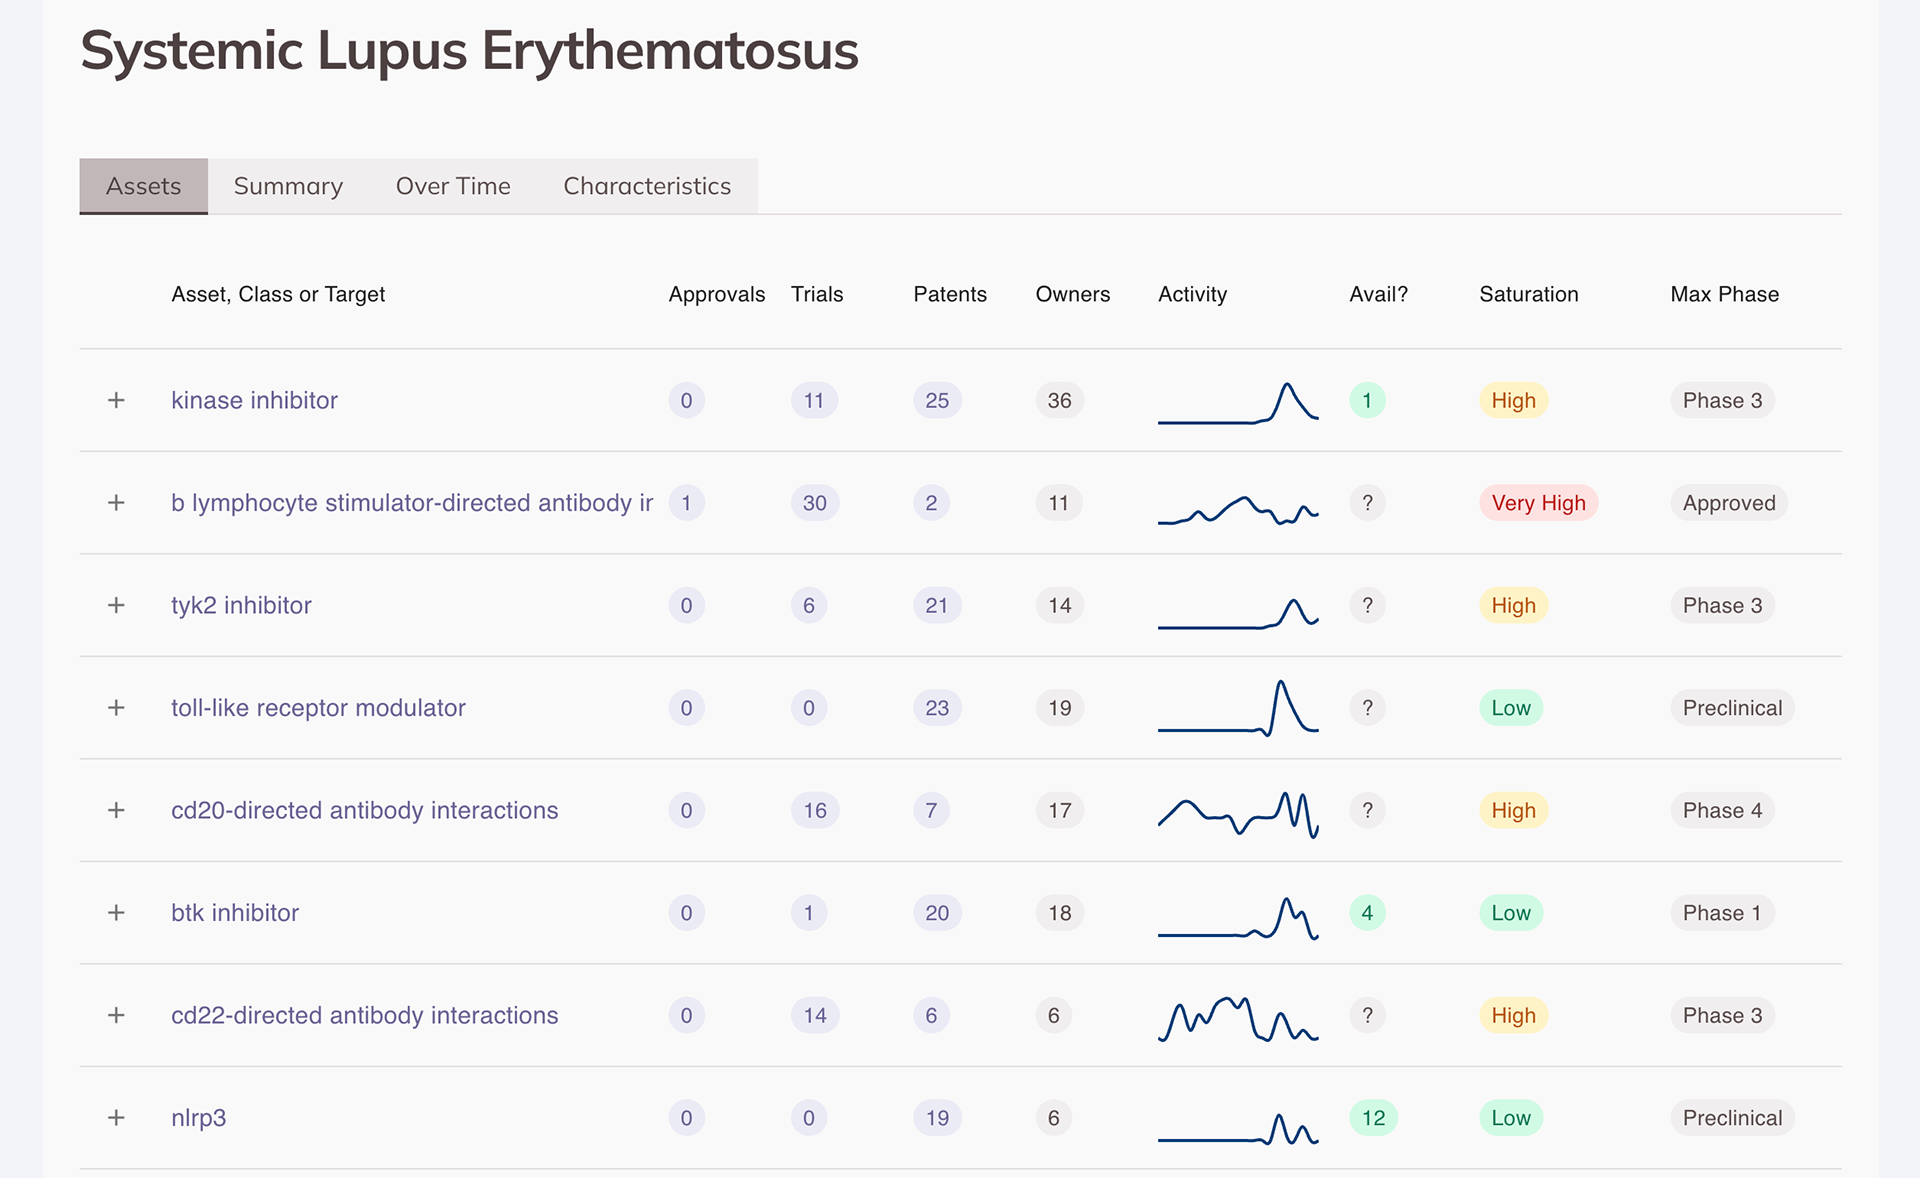Click the trials count 30 badge
The height and width of the screenshot is (1178, 1920).
point(815,503)
